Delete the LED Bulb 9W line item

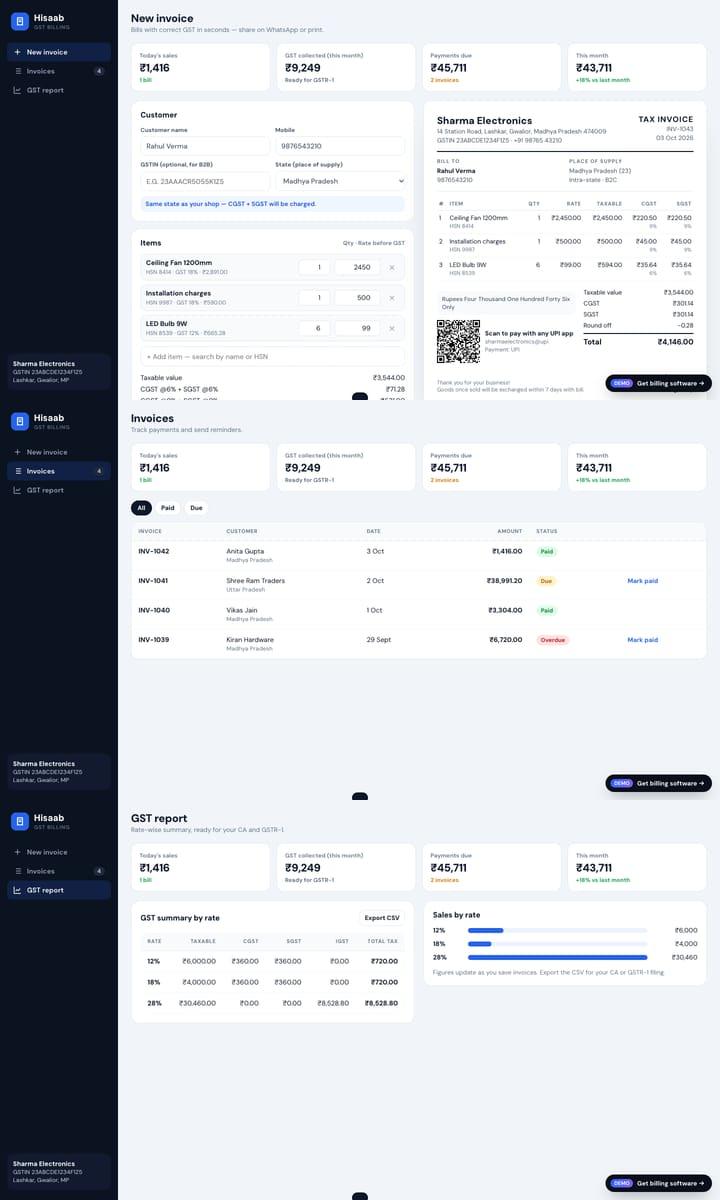click(x=391, y=328)
